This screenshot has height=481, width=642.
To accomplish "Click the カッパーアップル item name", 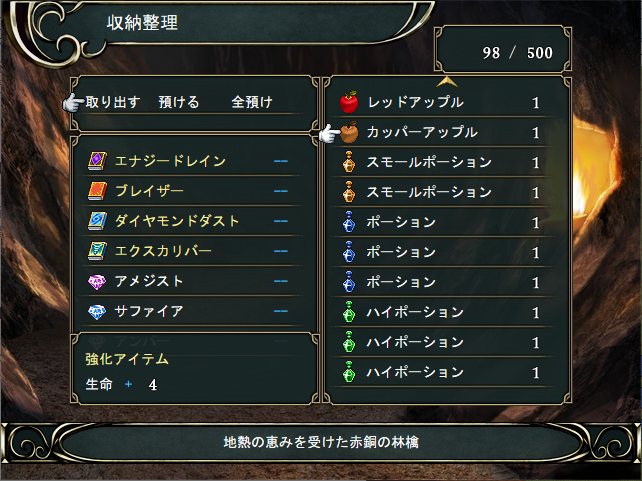I will tap(422, 132).
